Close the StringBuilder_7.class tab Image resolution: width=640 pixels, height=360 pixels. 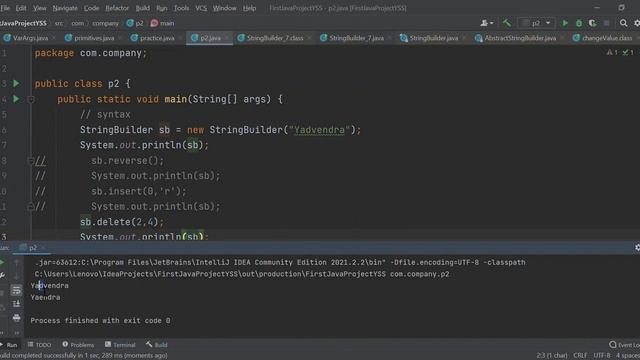click(x=309, y=38)
